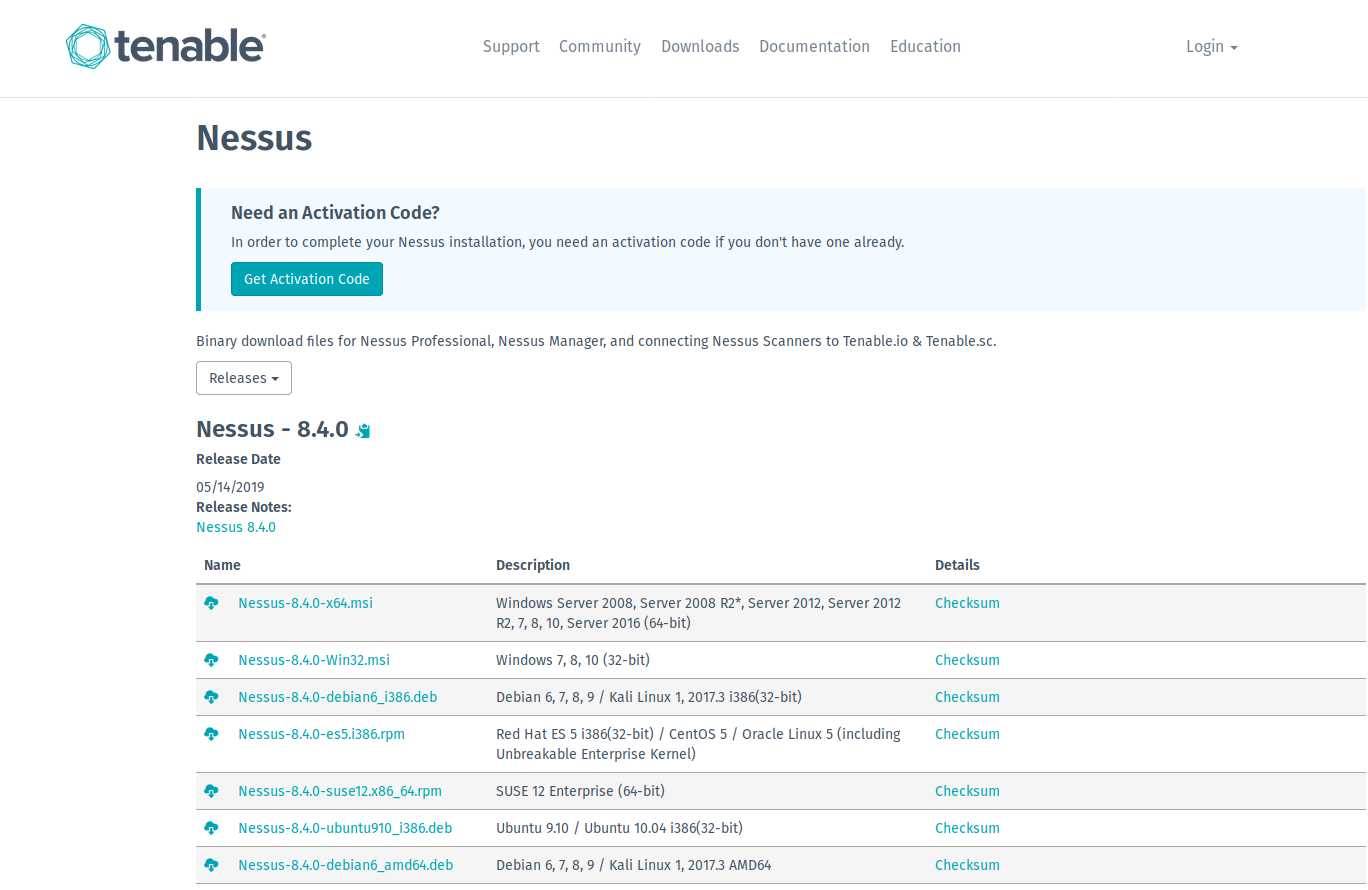
Task: Download Nessus-8.4.0-Win32.msi file link
Action: [314, 660]
